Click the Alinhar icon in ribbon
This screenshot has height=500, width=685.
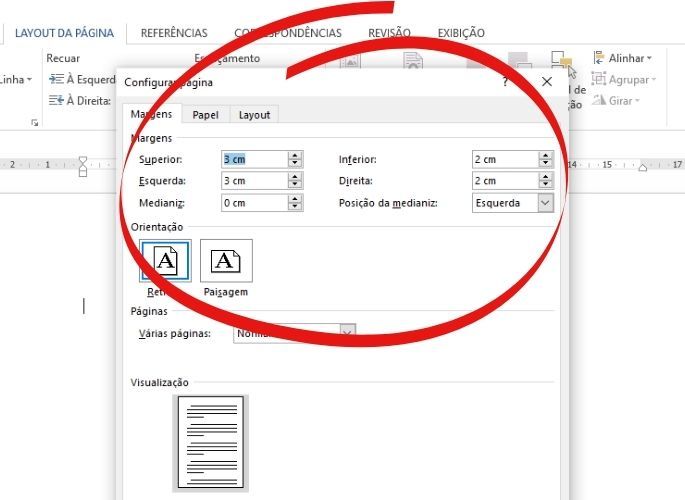[x=599, y=59]
